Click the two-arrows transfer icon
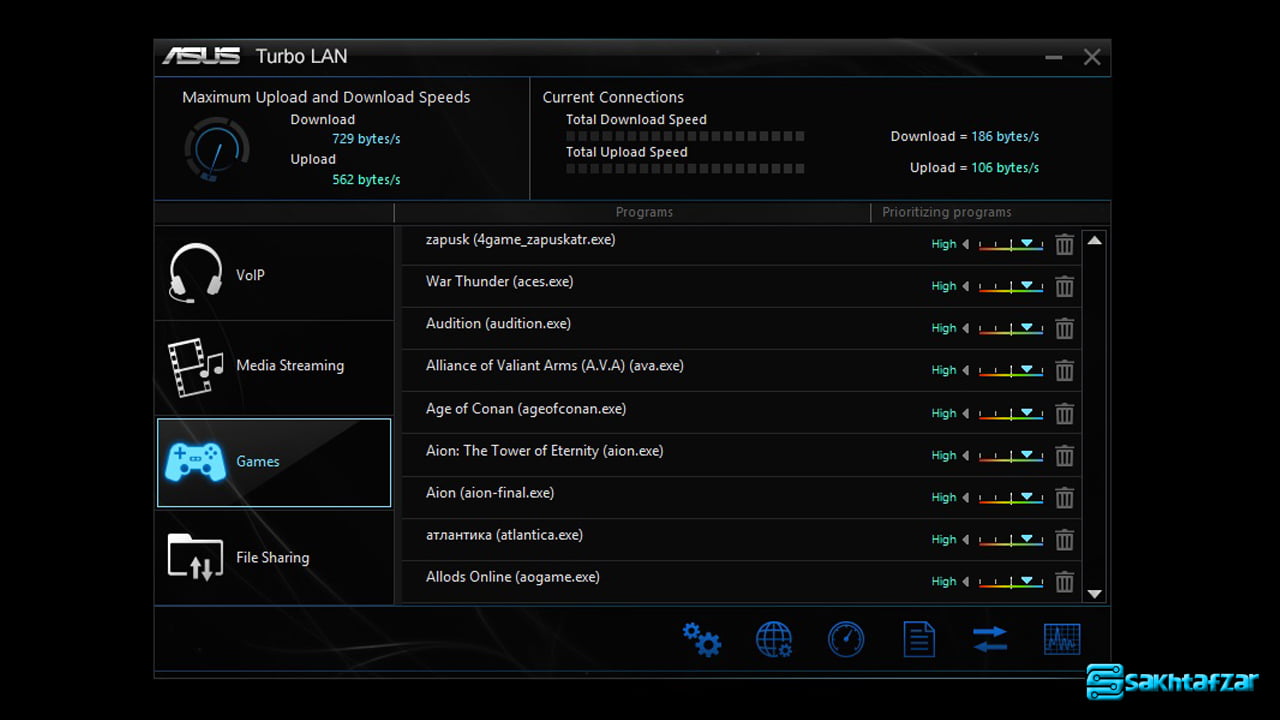Image resolution: width=1280 pixels, height=720 pixels. coord(990,639)
